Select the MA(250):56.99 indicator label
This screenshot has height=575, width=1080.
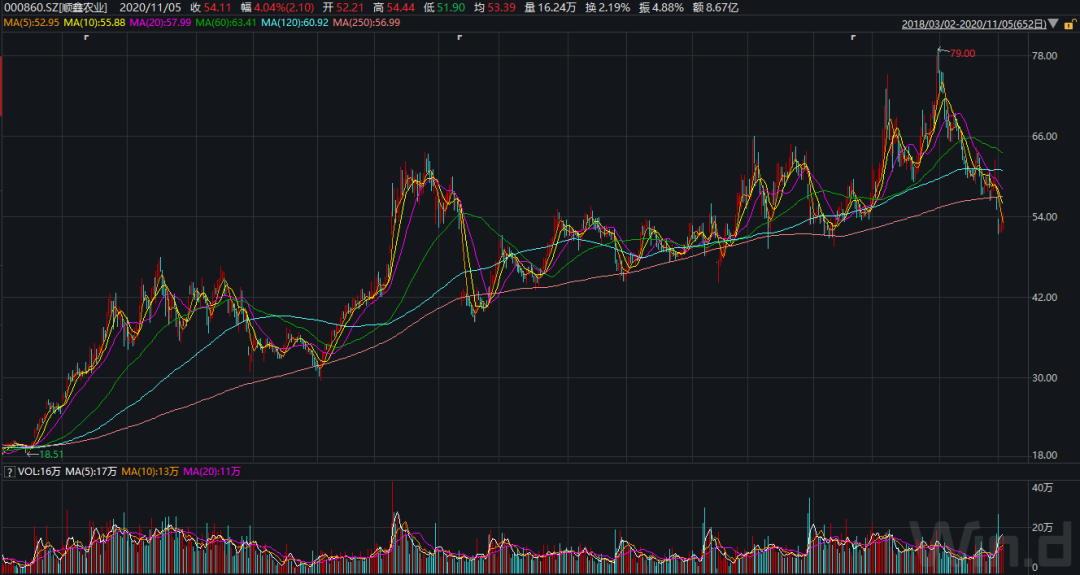point(365,22)
